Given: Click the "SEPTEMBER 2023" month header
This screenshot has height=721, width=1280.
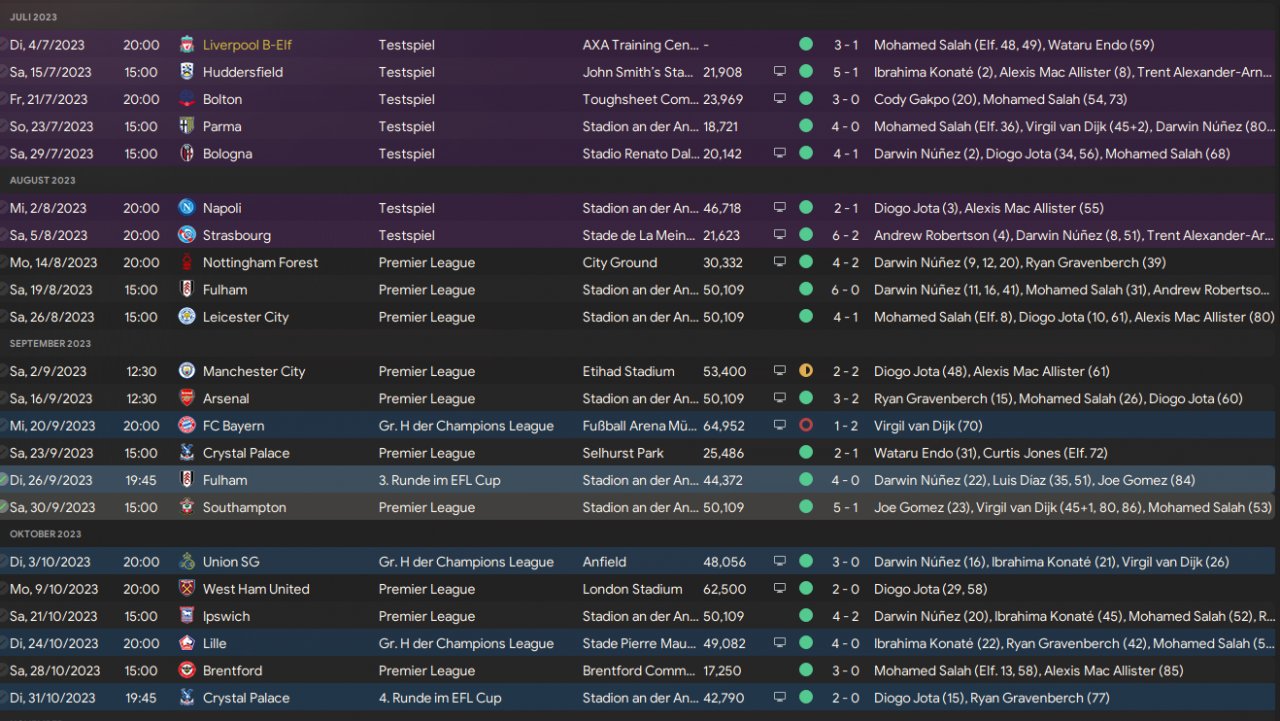Looking at the screenshot, I should [x=50, y=344].
